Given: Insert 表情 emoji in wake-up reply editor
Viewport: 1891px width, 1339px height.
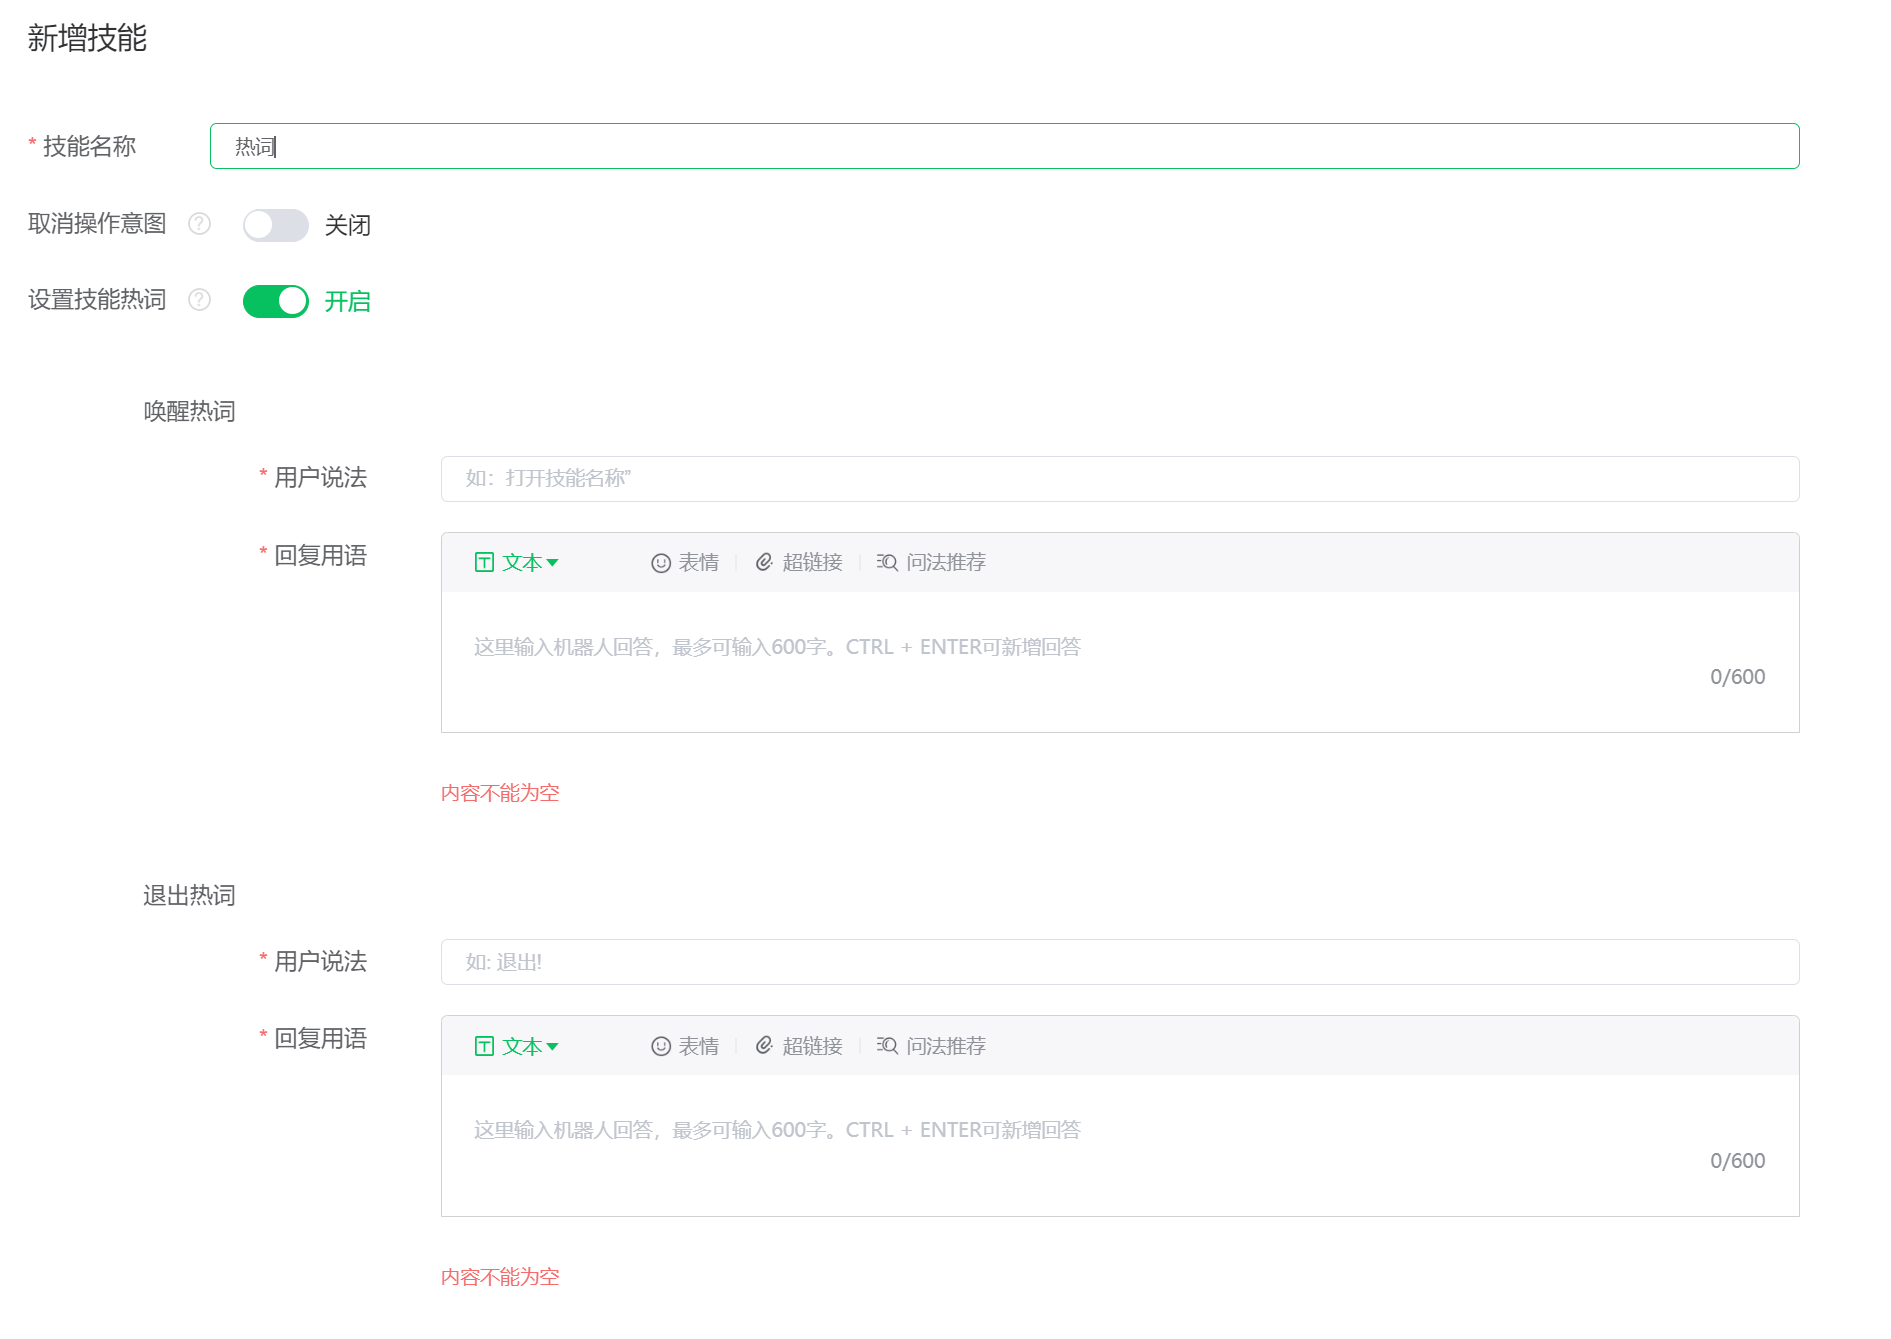Looking at the screenshot, I should coord(685,563).
